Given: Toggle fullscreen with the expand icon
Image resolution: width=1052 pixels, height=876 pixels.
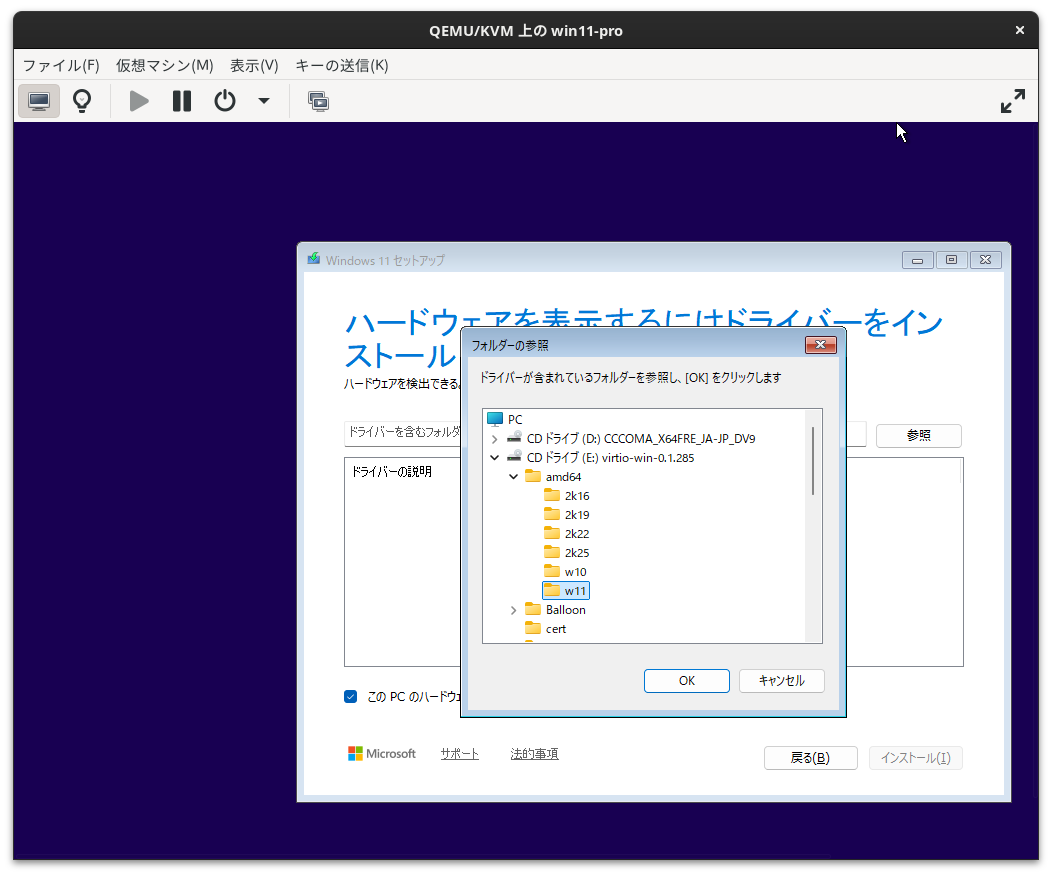Looking at the screenshot, I should [1013, 101].
